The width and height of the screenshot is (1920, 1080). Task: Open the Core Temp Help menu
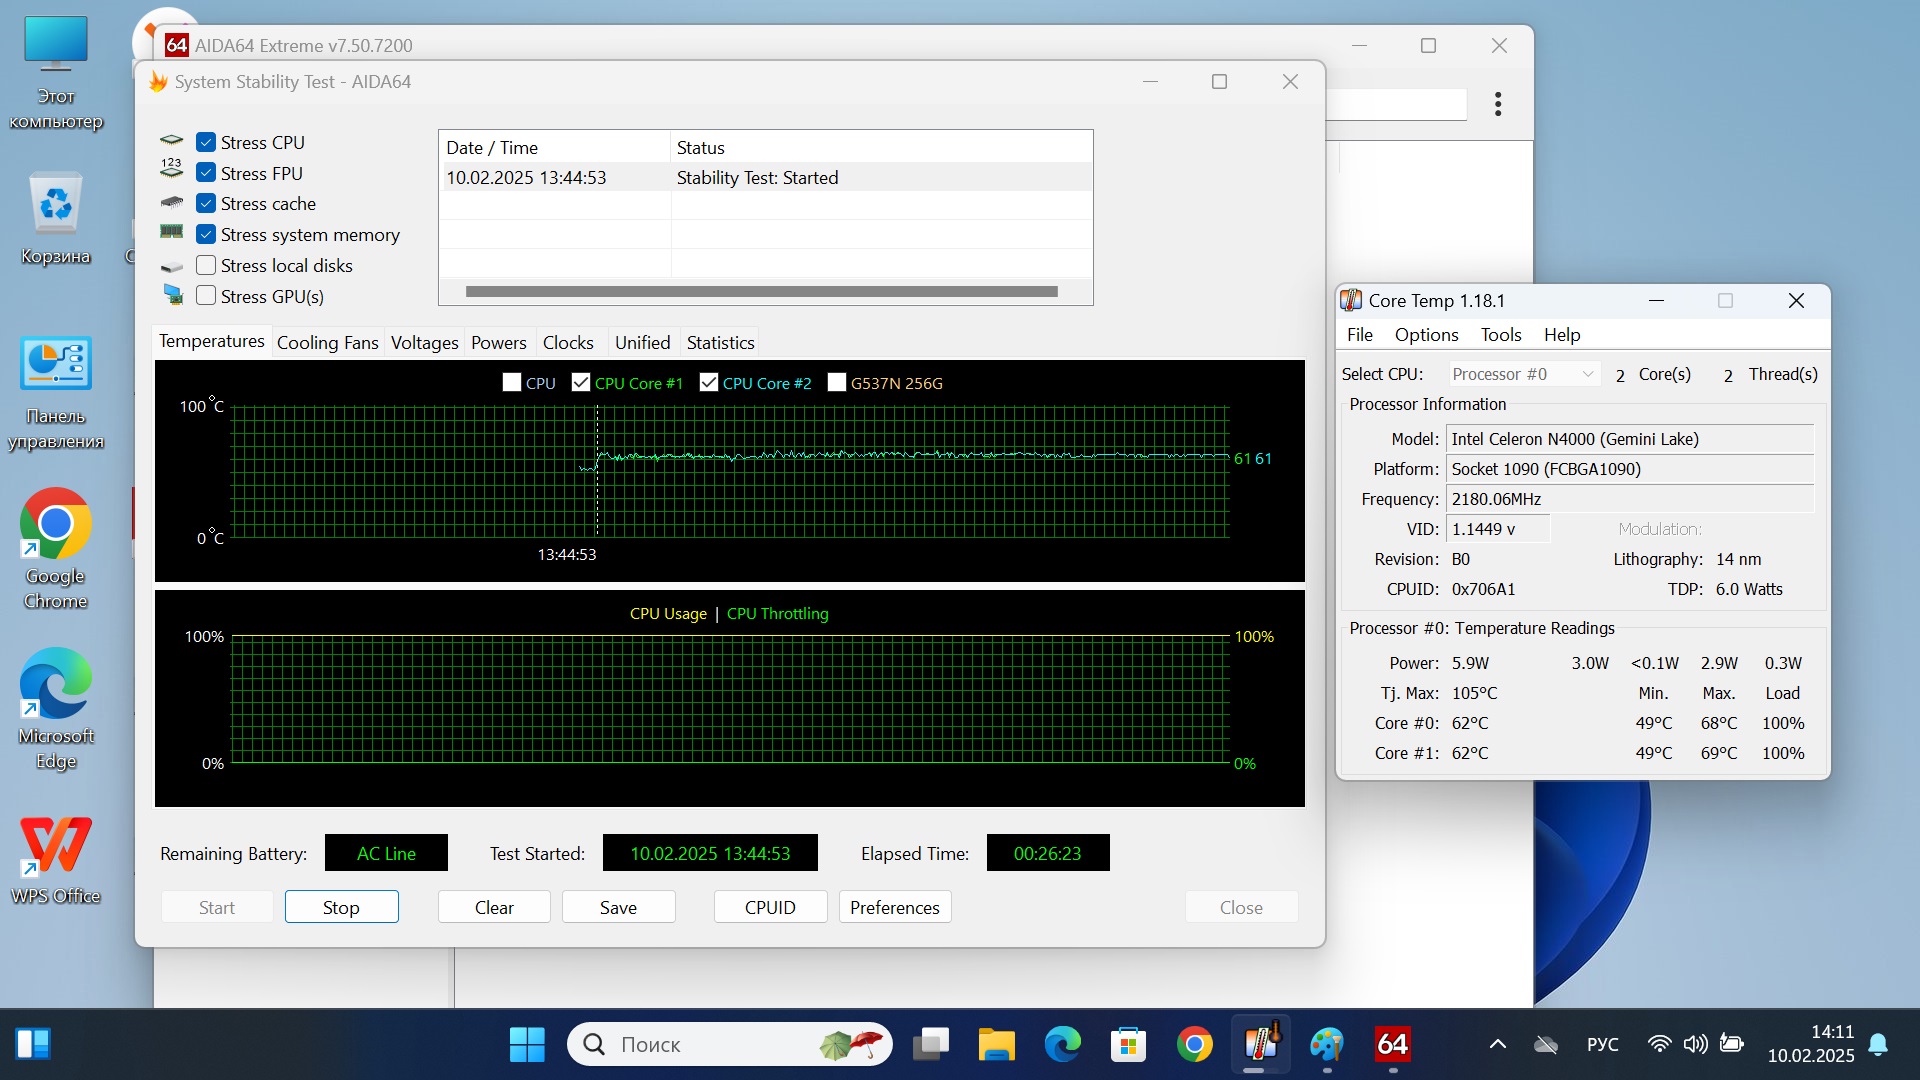pyautogui.click(x=1562, y=334)
